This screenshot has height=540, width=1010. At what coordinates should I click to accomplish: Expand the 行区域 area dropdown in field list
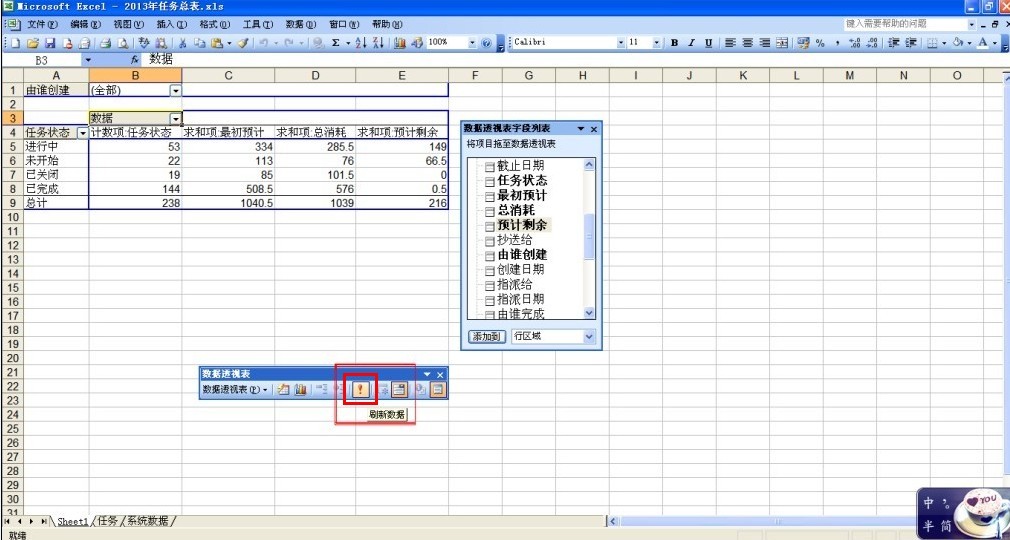(x=588, y=337)
